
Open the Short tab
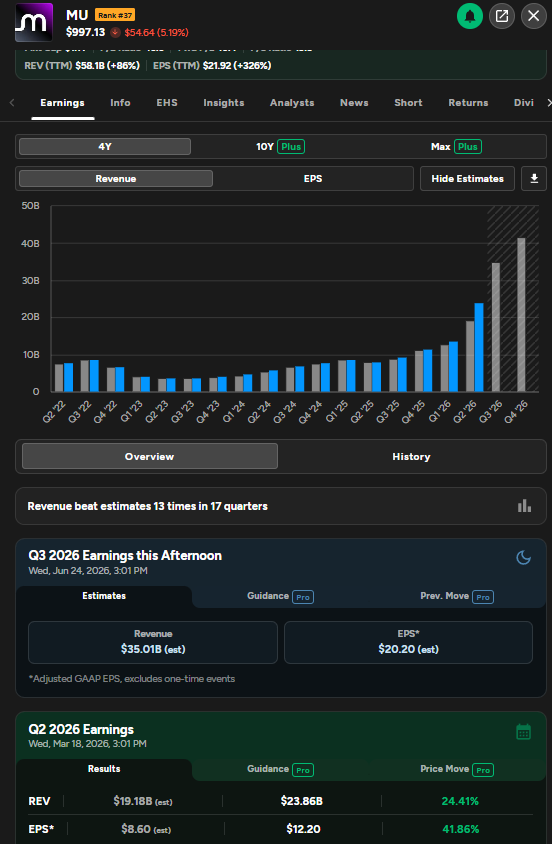408,103
